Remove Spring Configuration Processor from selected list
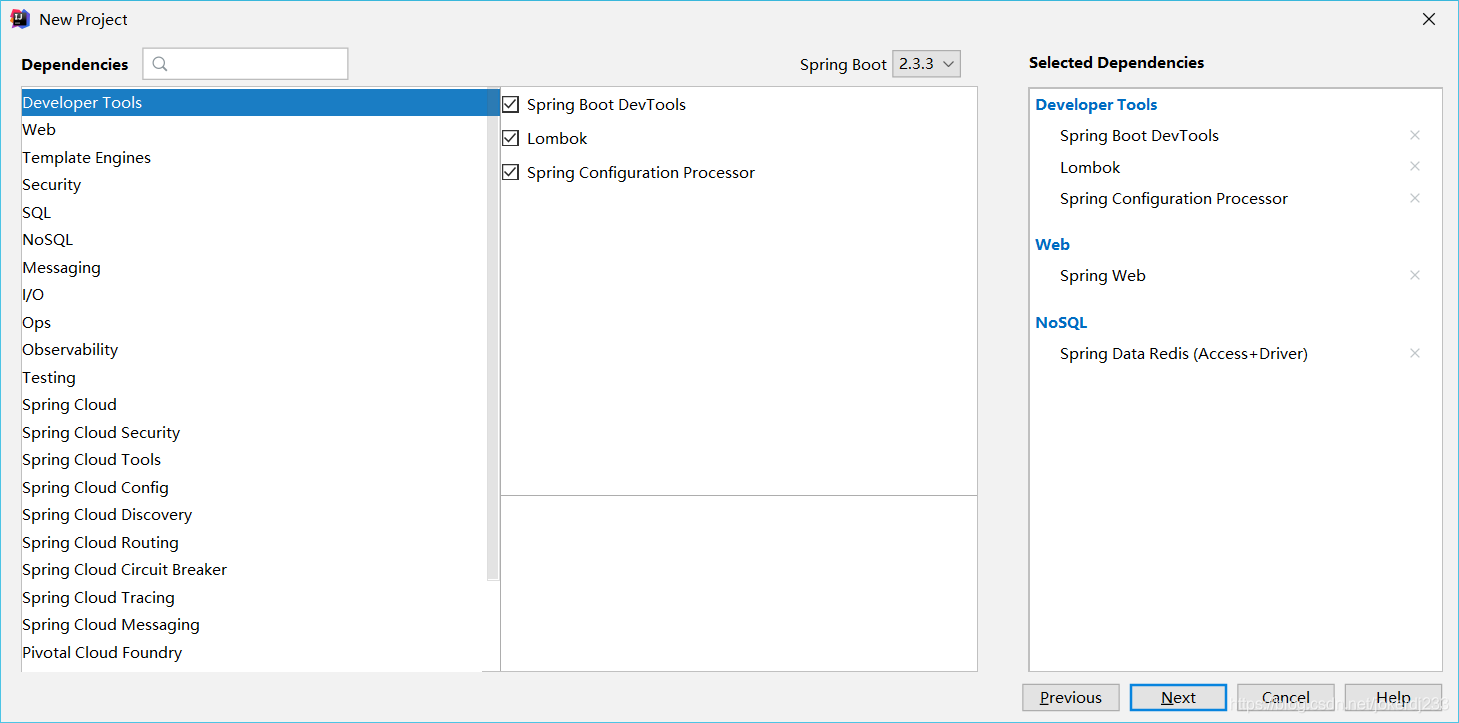Screen dimensions: 1459x723 [1414, 198]
